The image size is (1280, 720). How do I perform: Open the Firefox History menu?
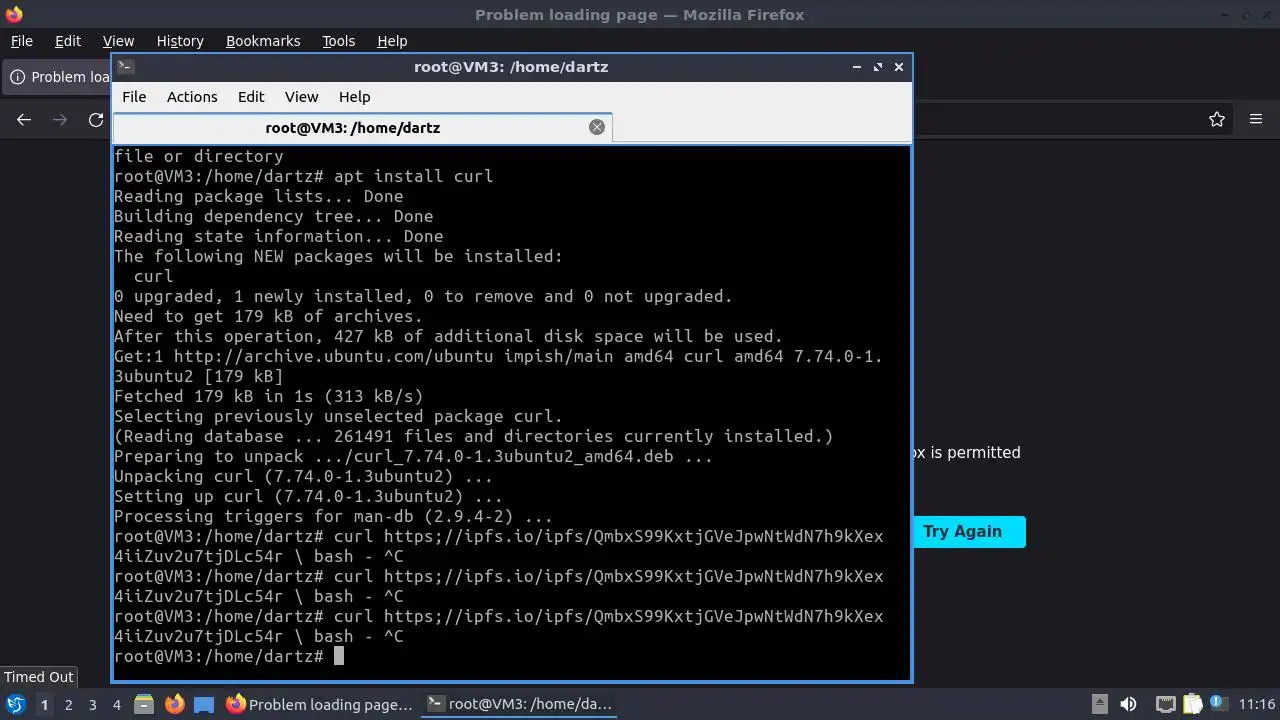pos(180,41)
